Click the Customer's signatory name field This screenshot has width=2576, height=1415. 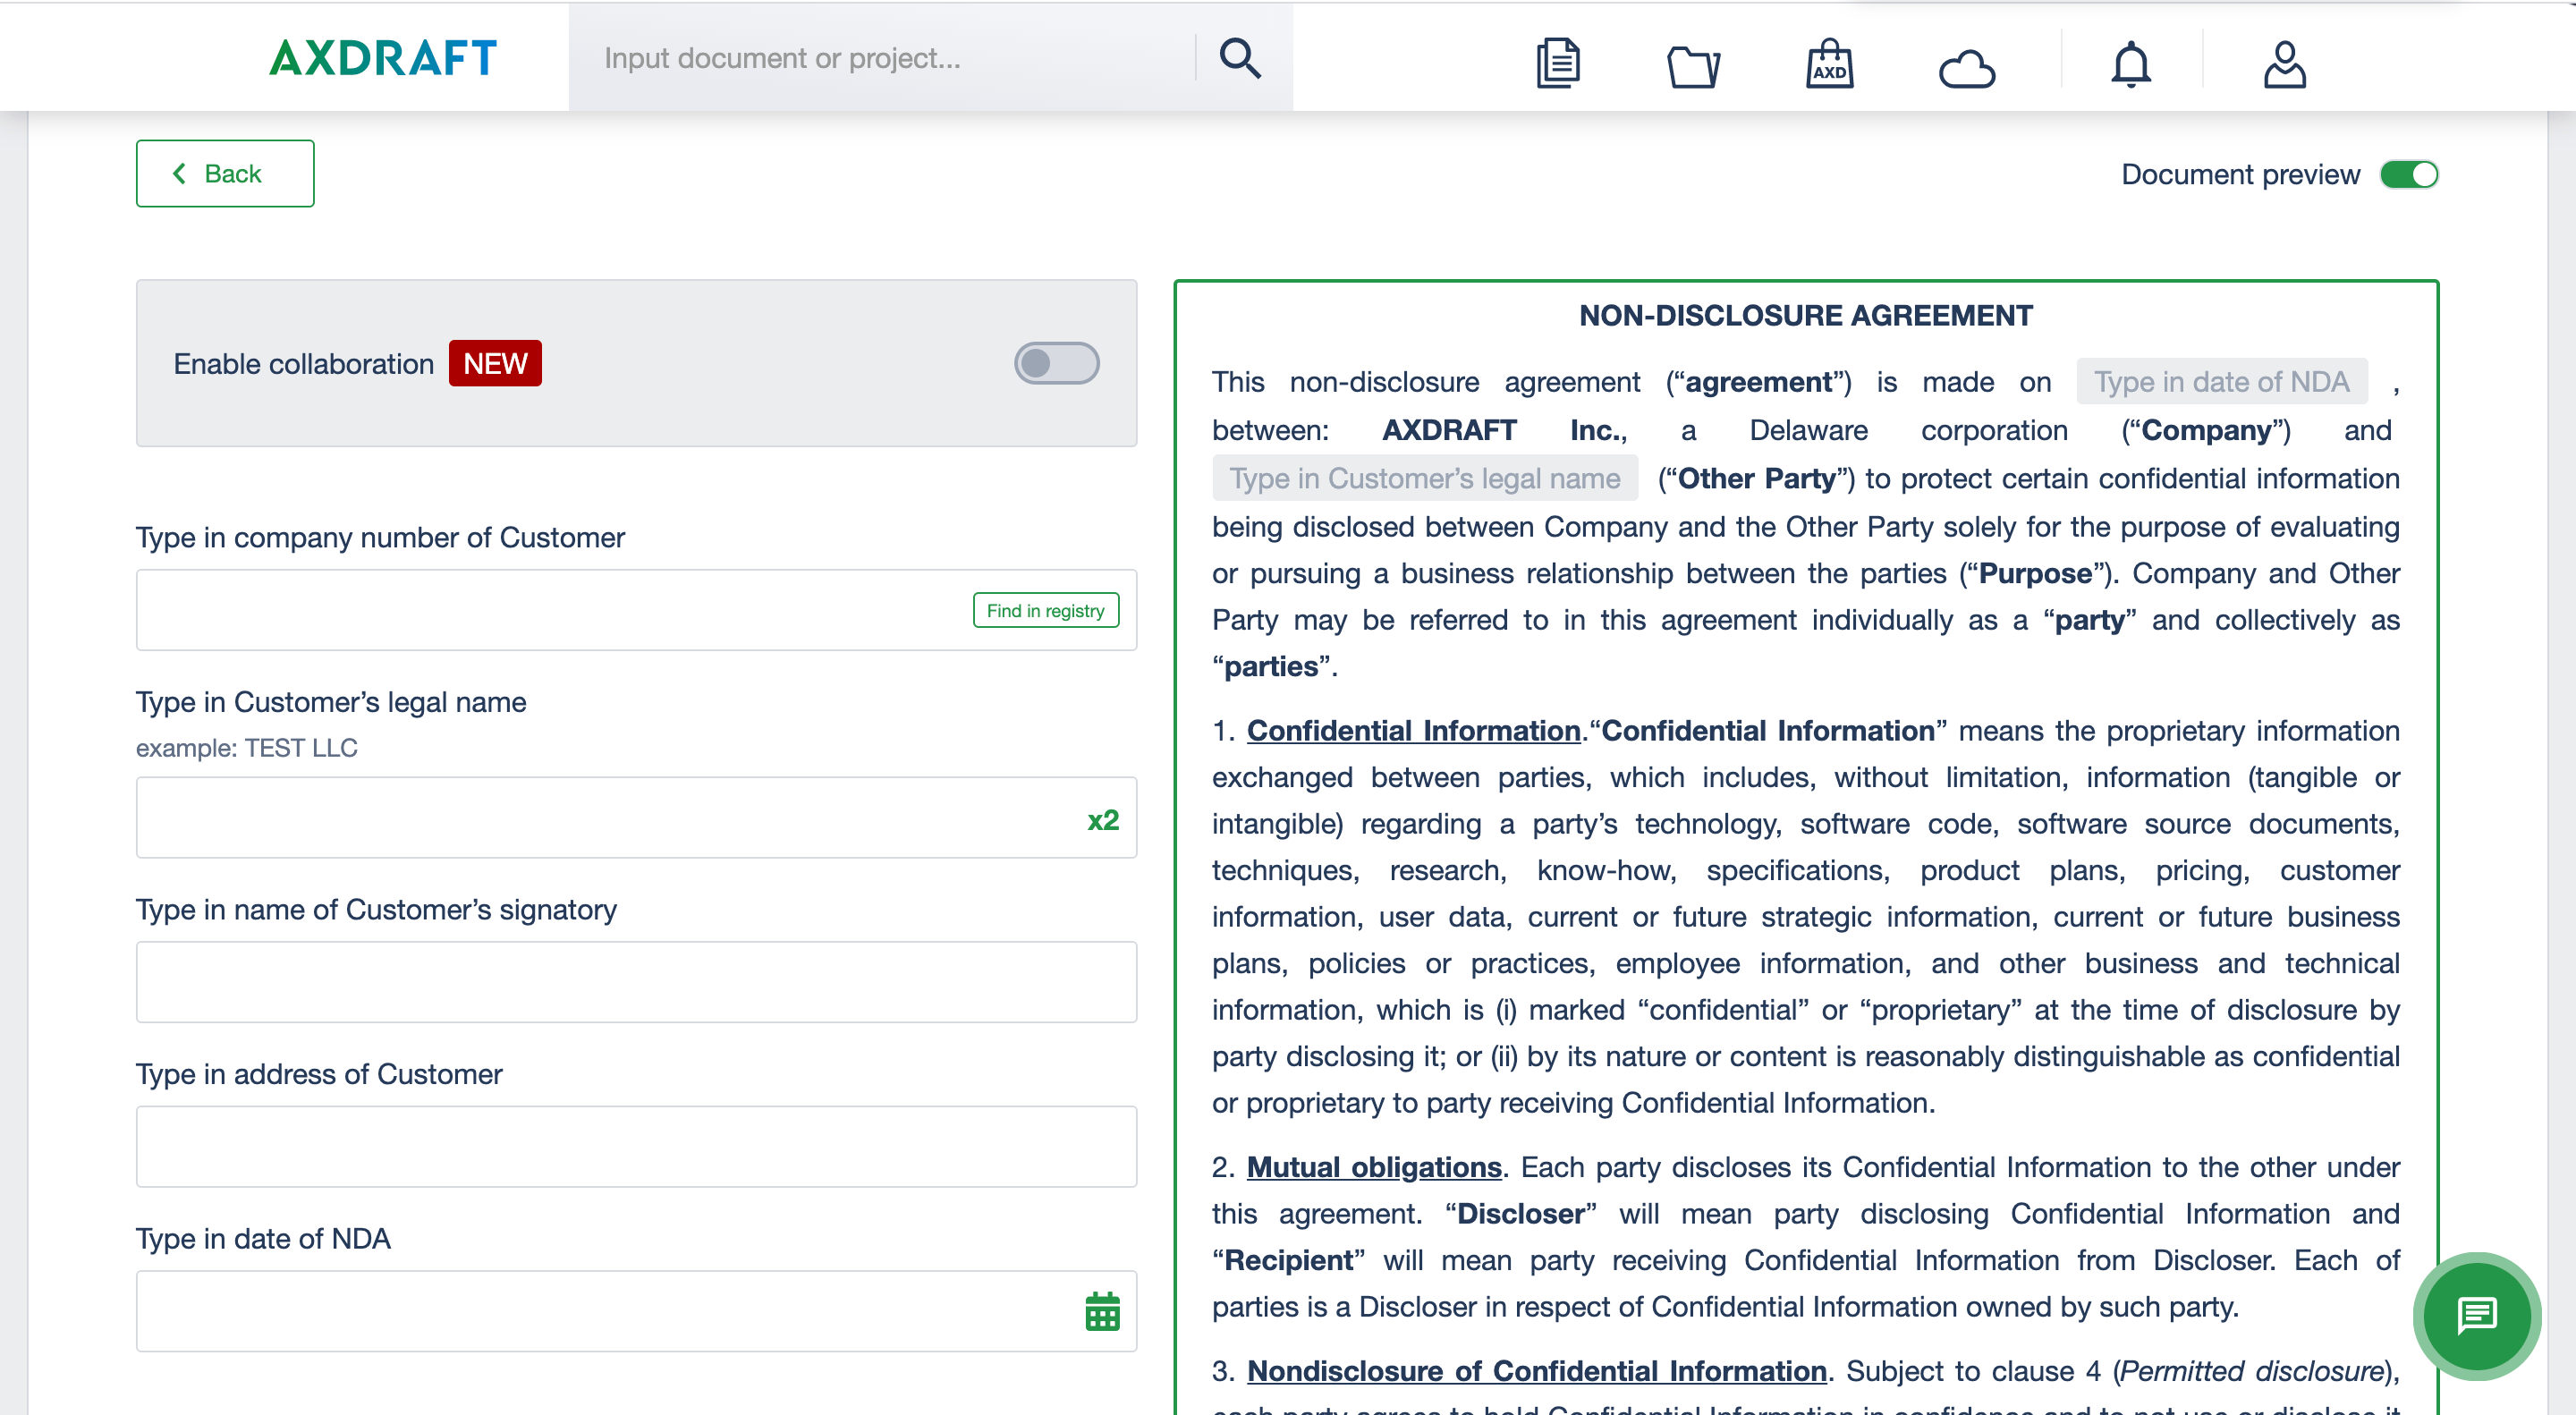[636, 982]
